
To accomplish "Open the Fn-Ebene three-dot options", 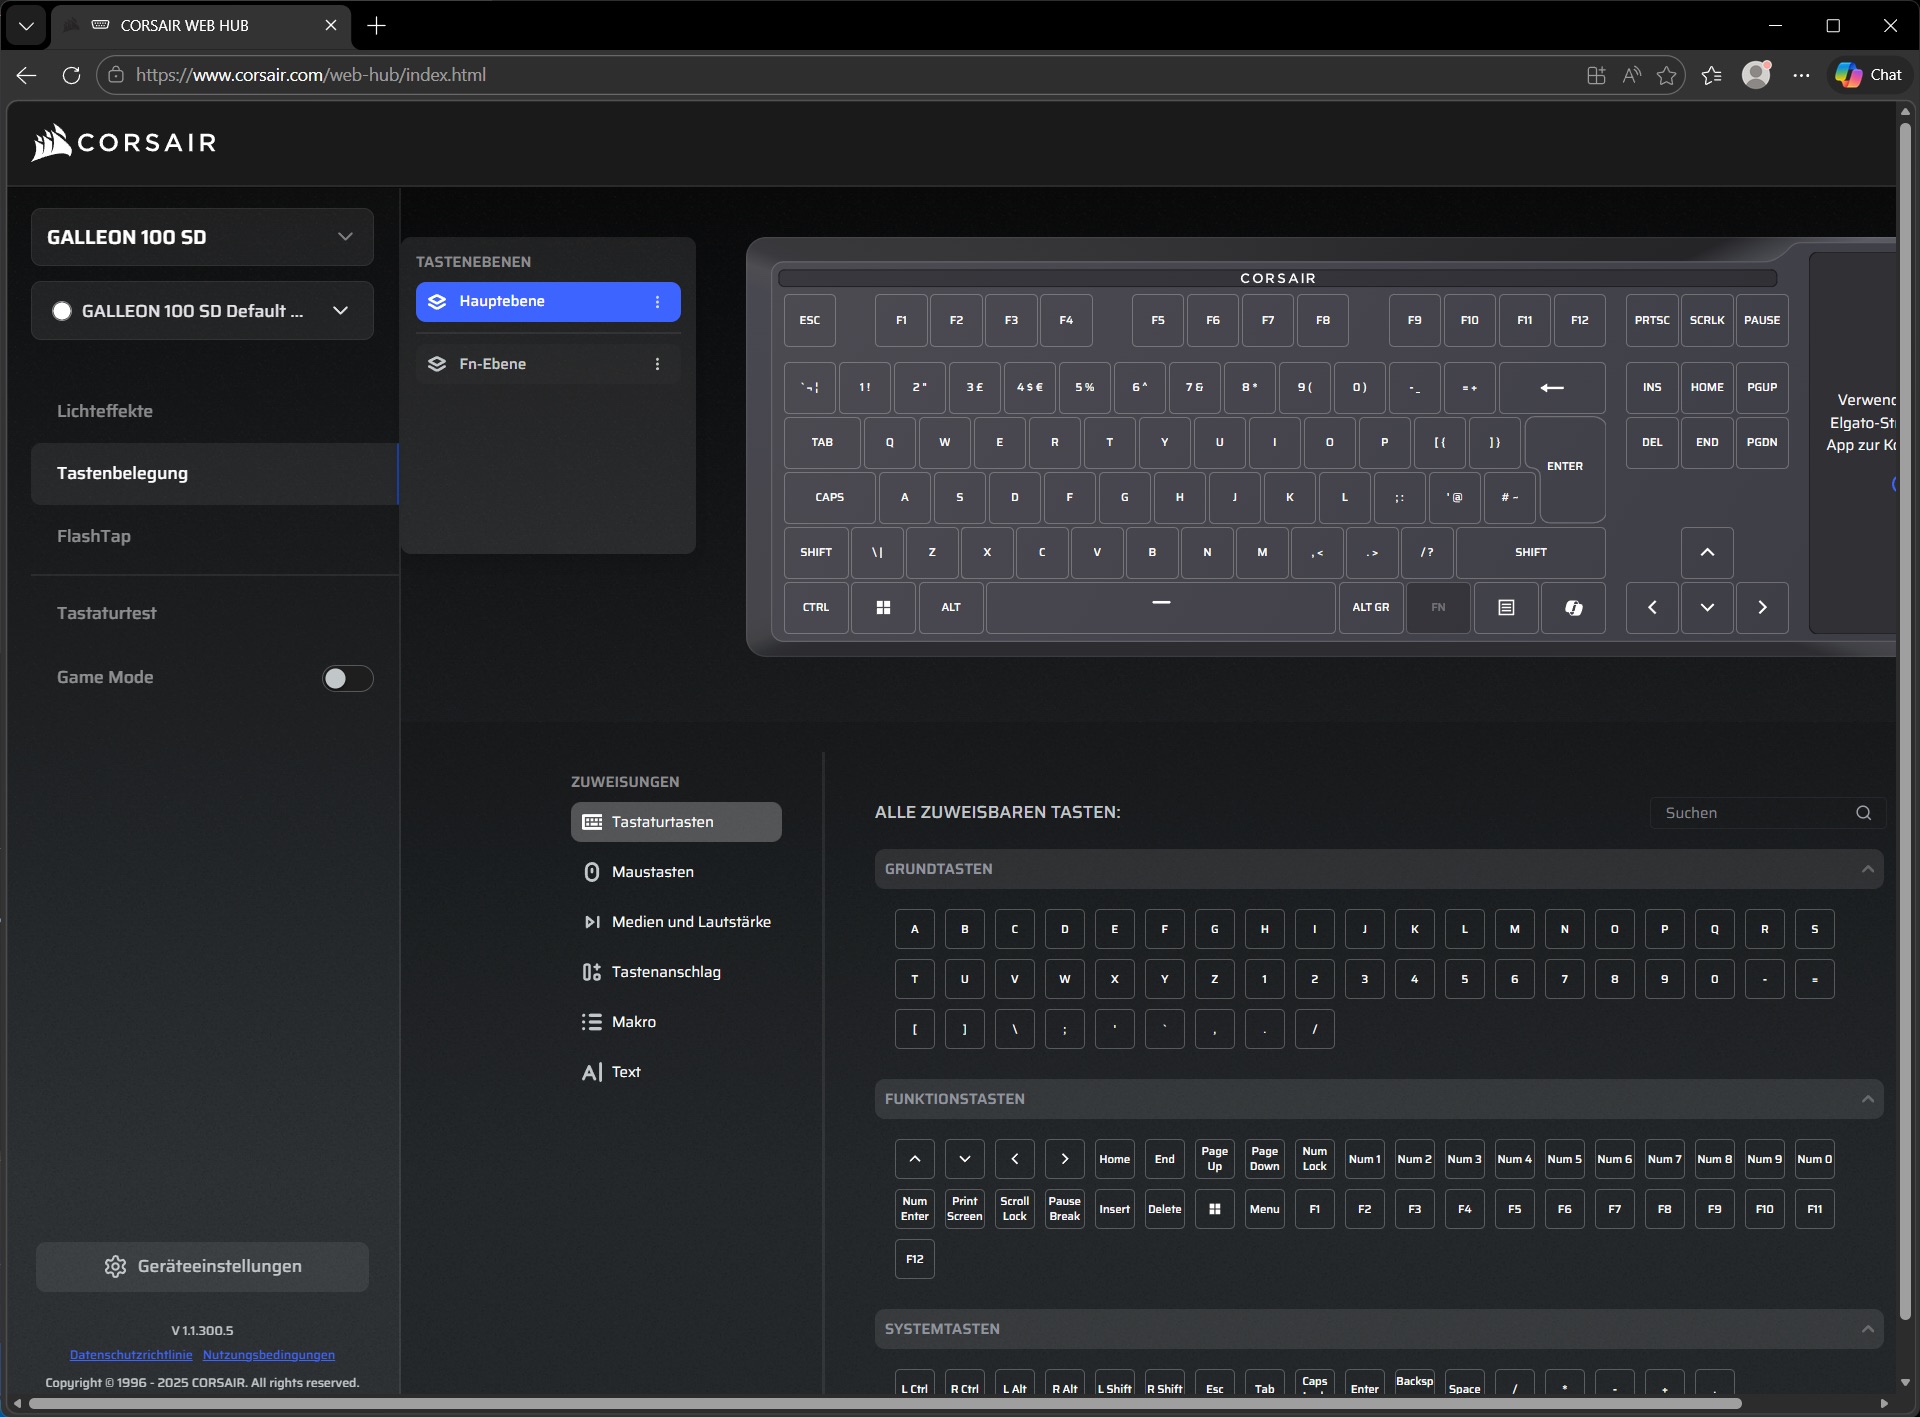I will tap(657, 364).
